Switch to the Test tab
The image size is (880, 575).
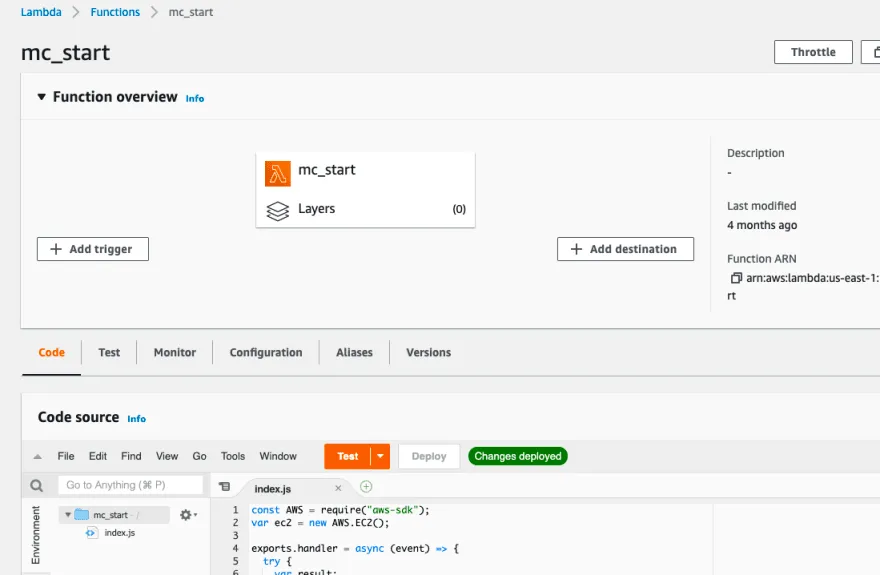109,352
